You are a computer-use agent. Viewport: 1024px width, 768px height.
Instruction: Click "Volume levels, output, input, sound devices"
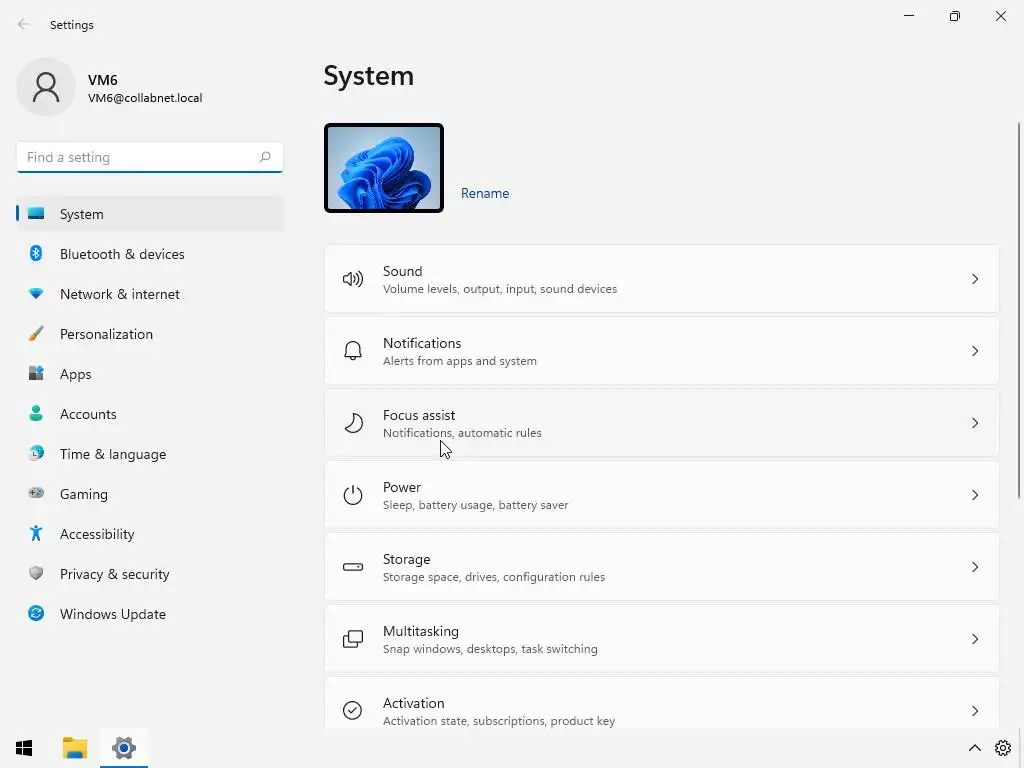pyautogui.click(x=500, y=289)
